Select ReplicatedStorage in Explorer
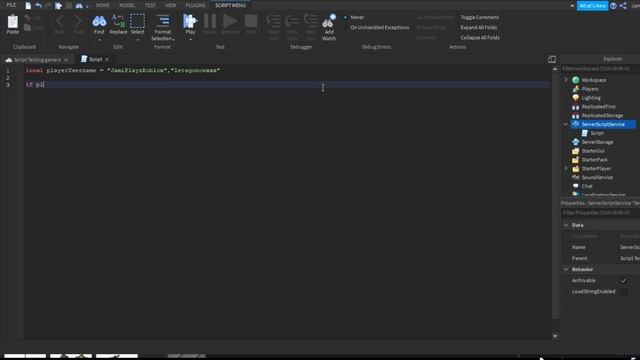The height and width of the screenshot is (360, 640). tap(602, 116)
